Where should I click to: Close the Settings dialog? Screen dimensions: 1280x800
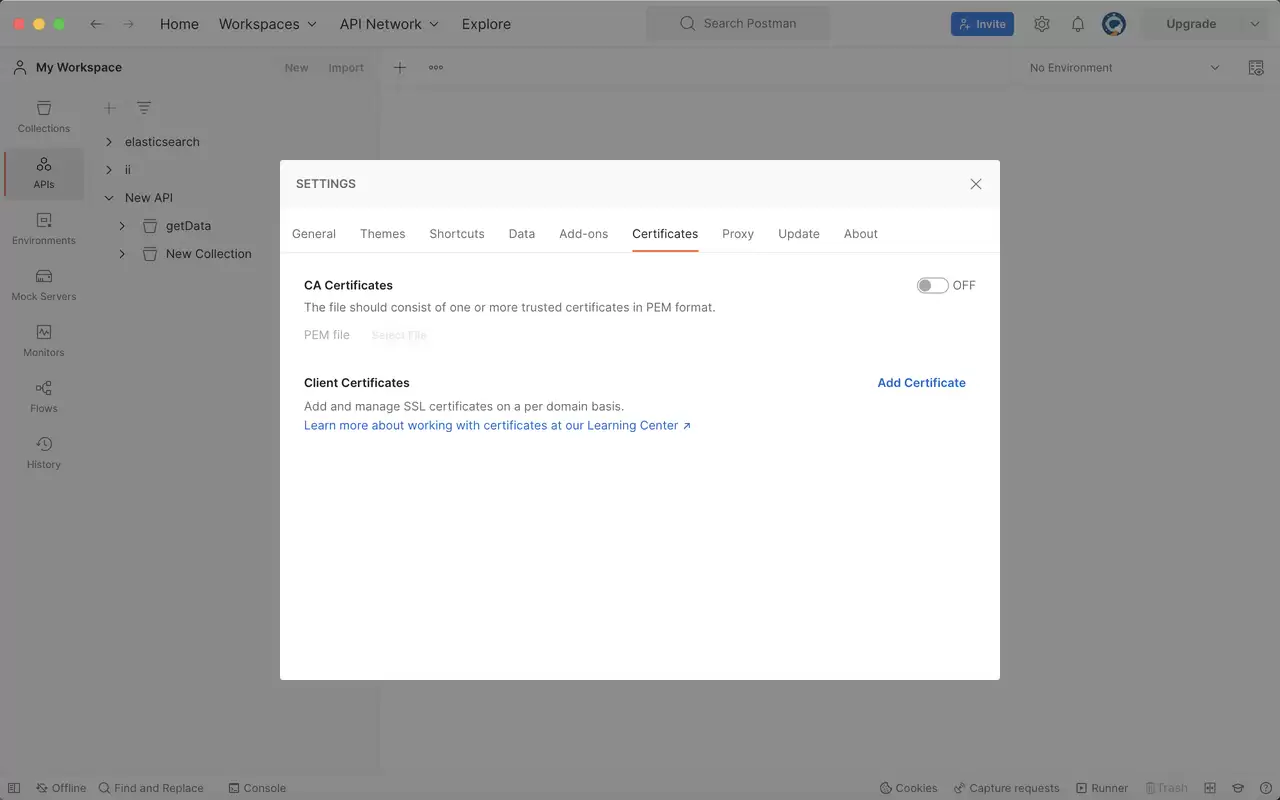[x=976, y=184]
